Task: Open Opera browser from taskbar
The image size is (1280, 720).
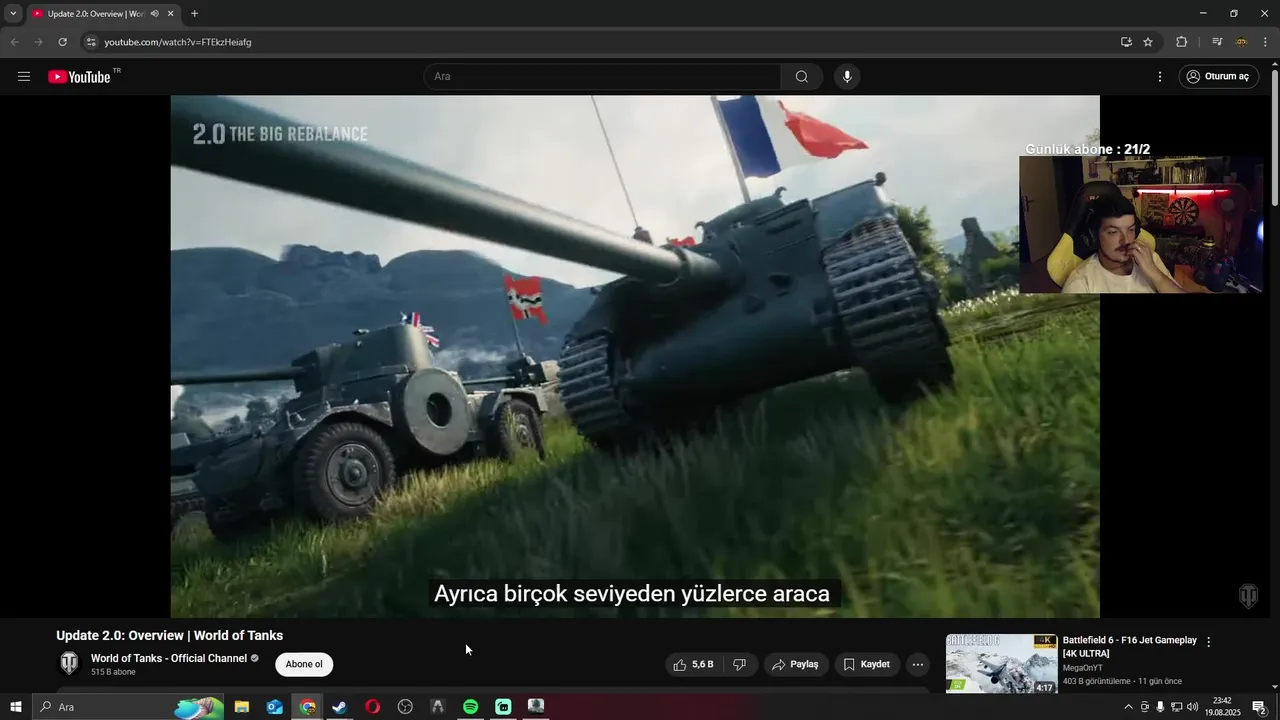Action: pyautogui.click(x=373, y=707)
